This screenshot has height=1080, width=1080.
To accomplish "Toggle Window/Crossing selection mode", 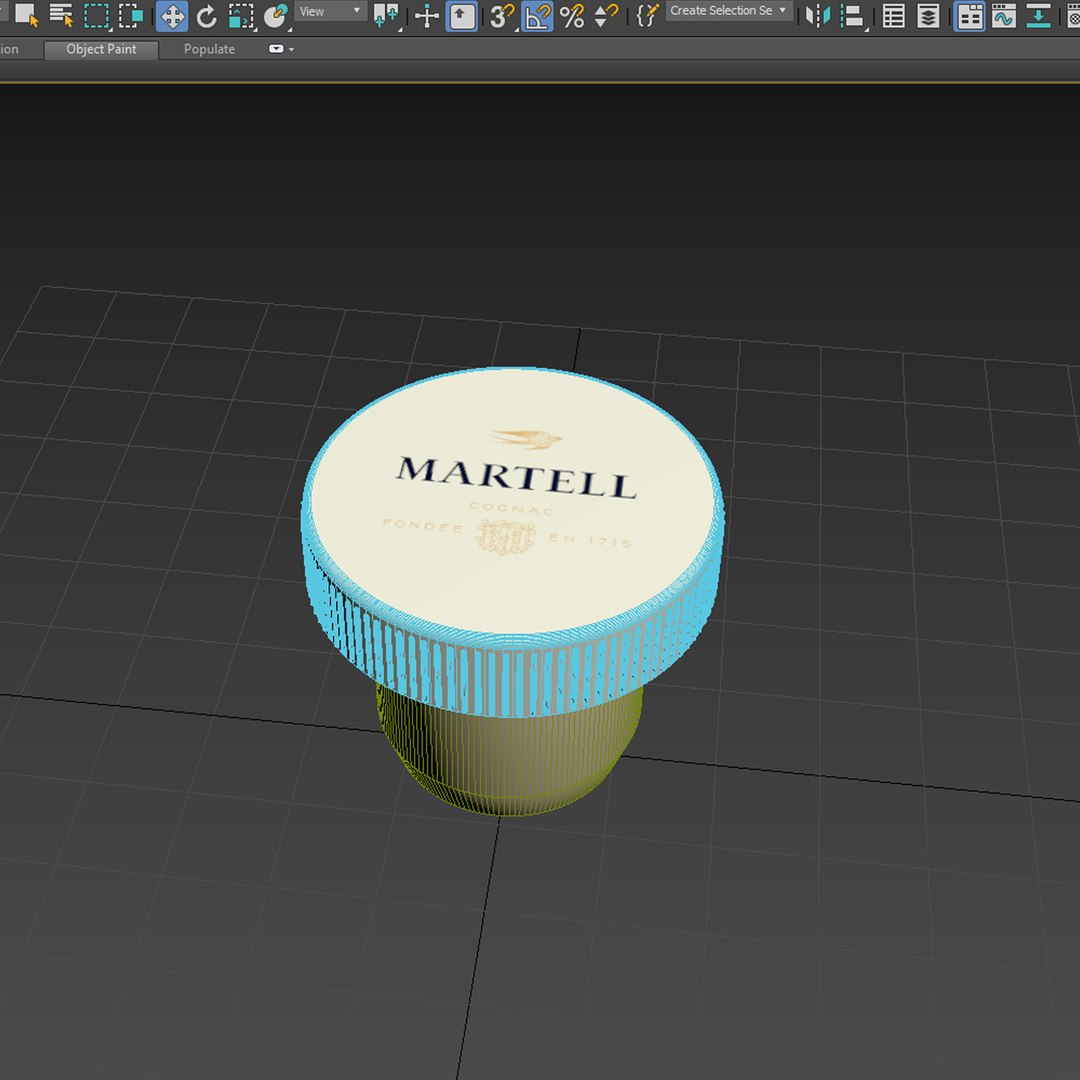I will click(x=130, y=15).
